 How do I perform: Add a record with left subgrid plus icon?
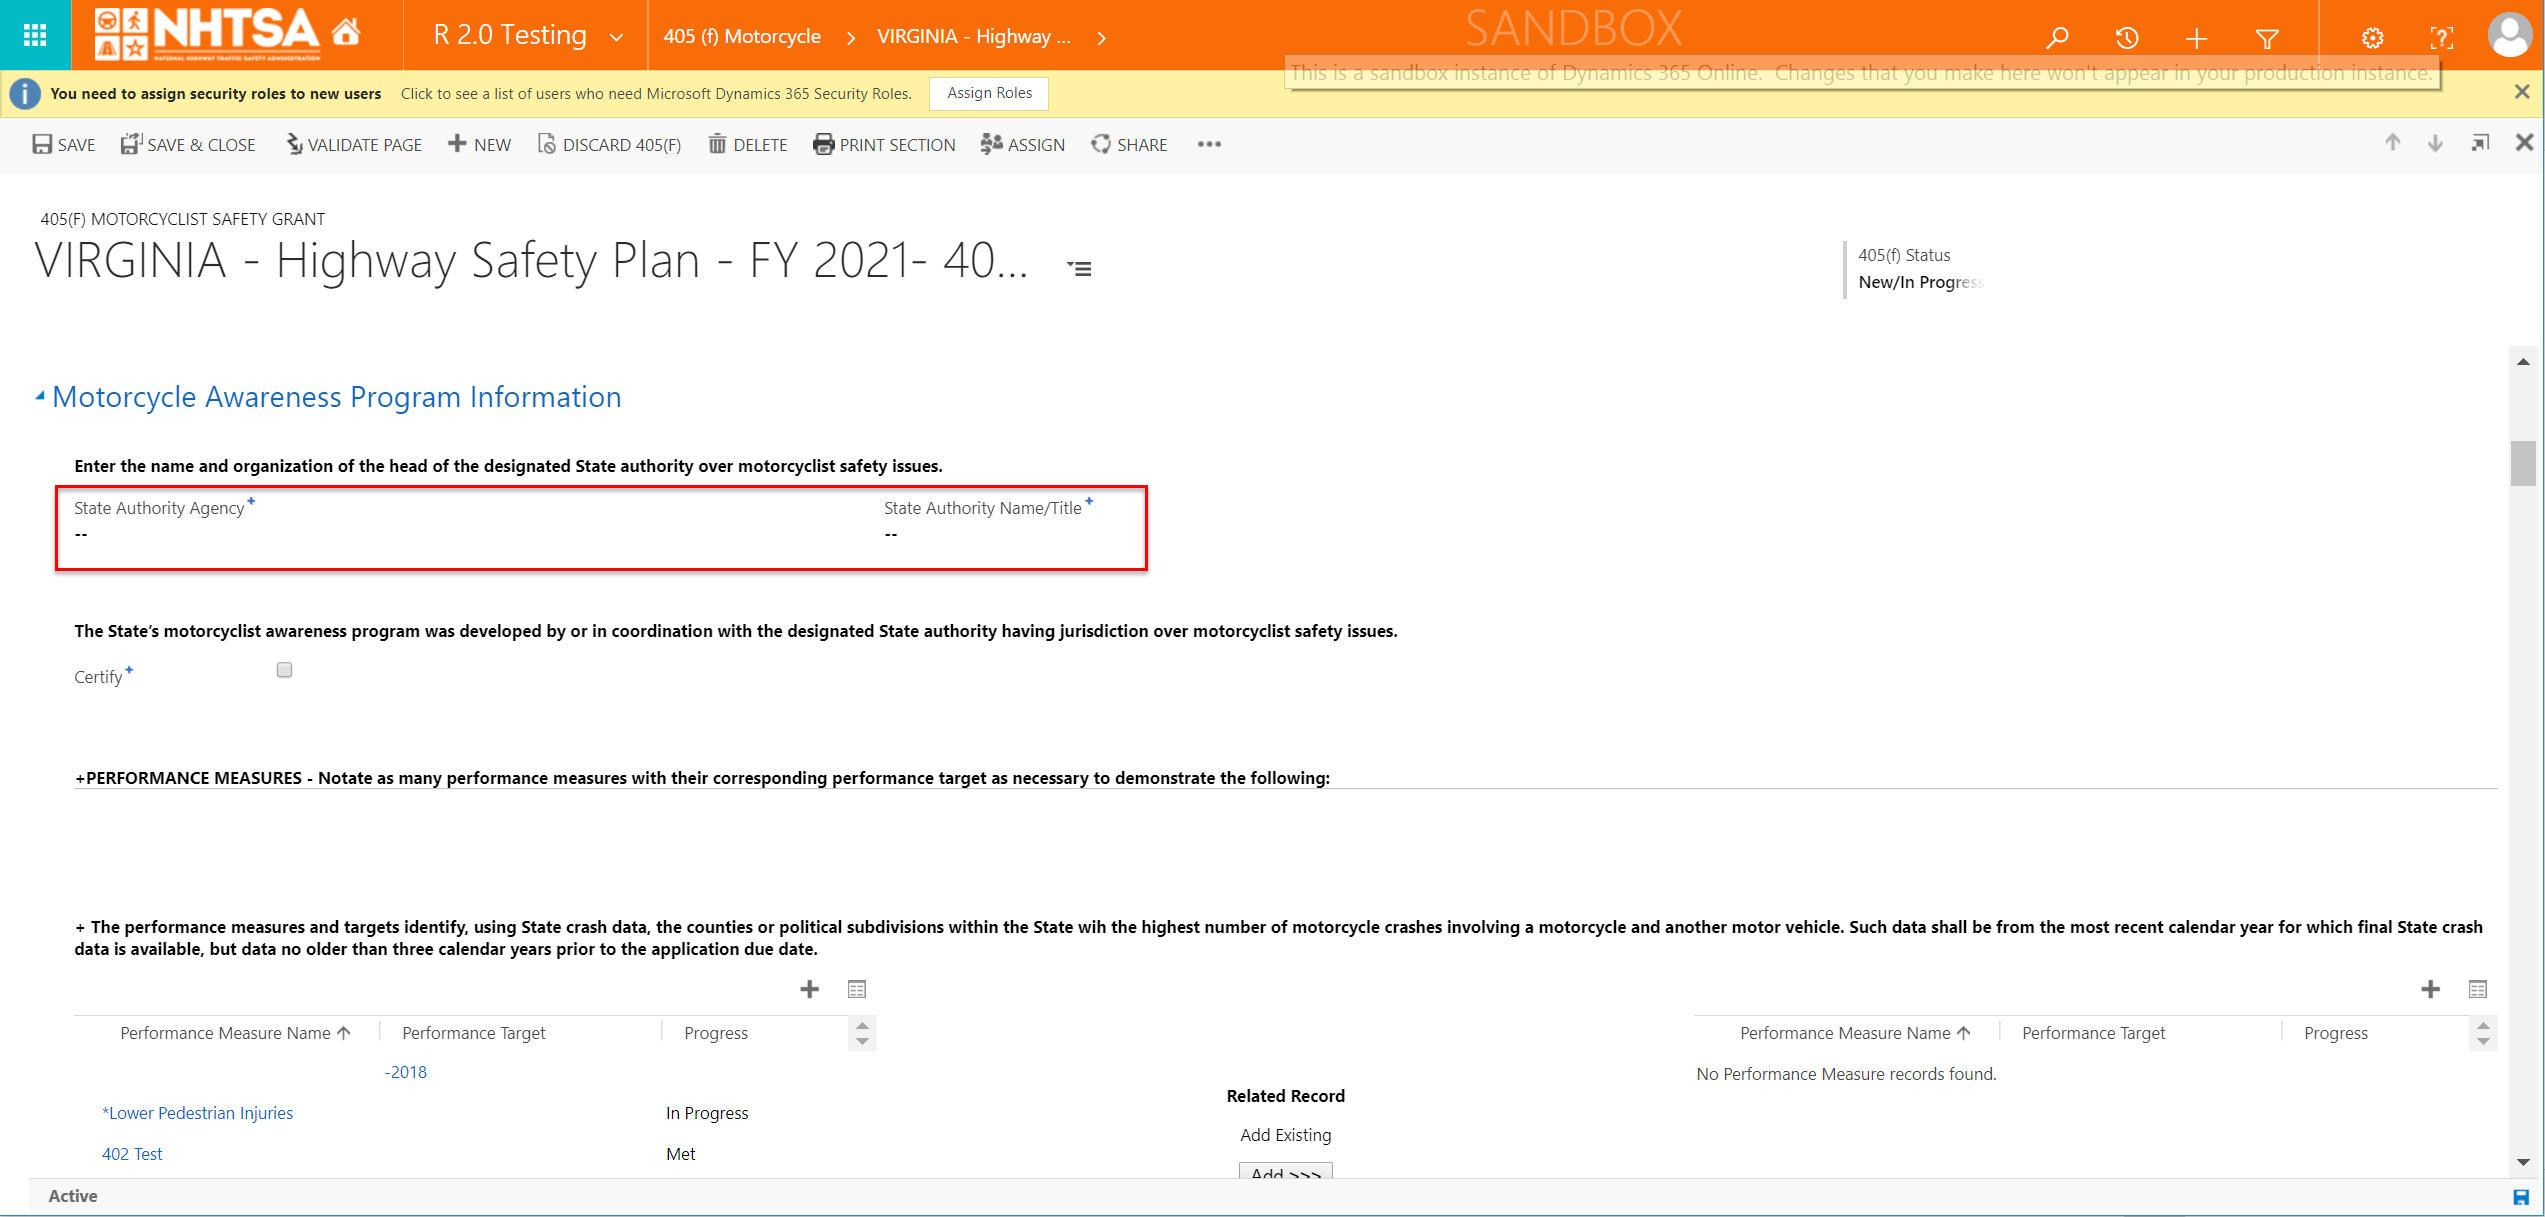pyautogui.click(x=809, y=989)
